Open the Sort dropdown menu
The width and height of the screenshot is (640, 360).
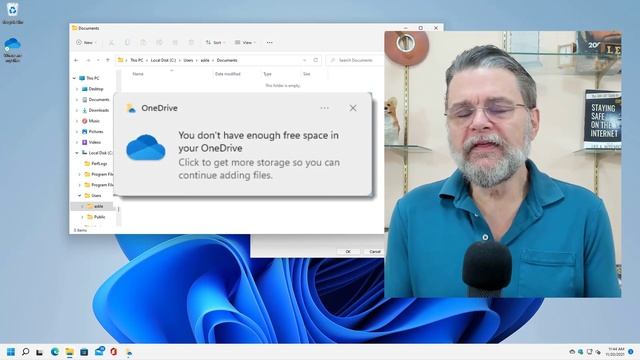tap(215, 42)
